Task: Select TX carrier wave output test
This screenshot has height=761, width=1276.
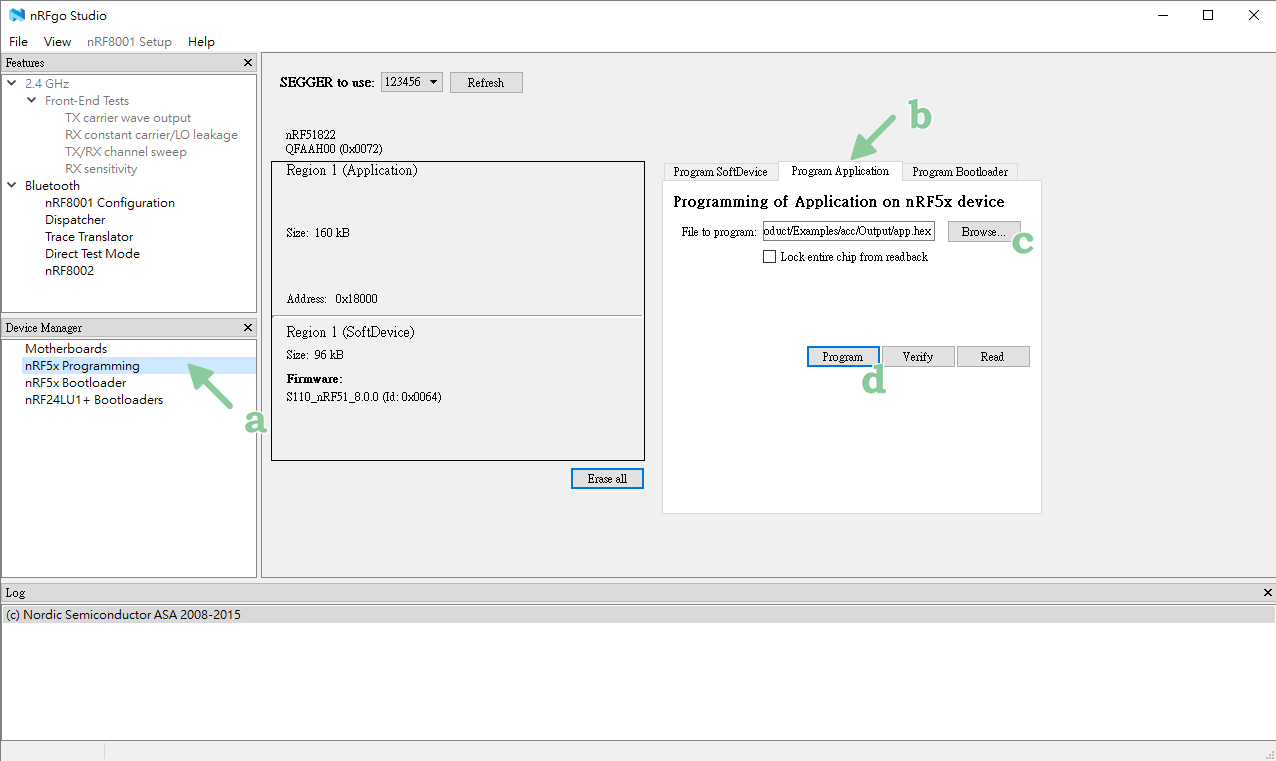Action: click(128, 118)
